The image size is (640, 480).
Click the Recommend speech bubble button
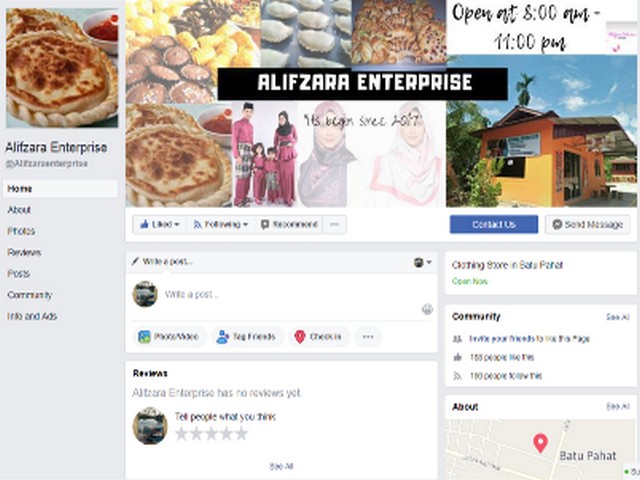(289, 224)
